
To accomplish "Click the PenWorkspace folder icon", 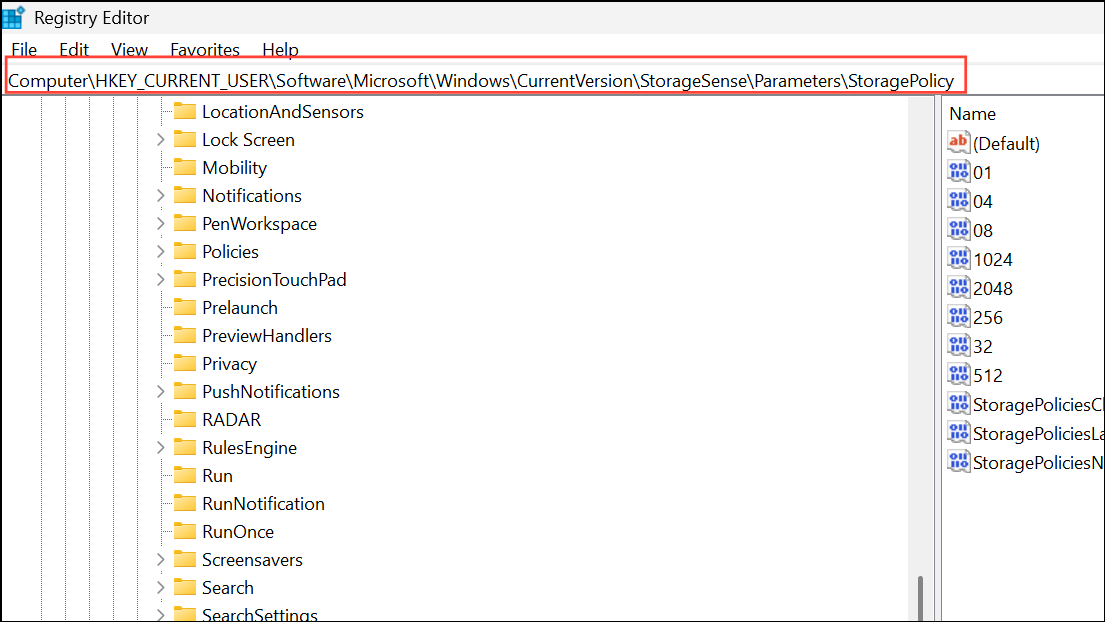I will tap(185, 223).
